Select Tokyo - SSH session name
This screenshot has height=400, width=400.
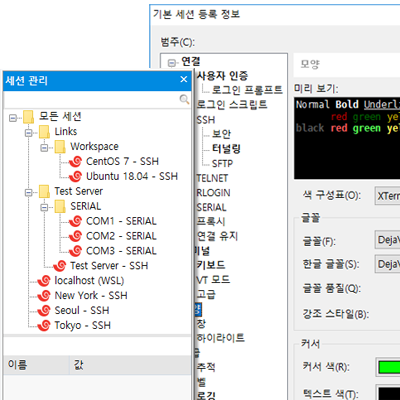coord(82,325)
